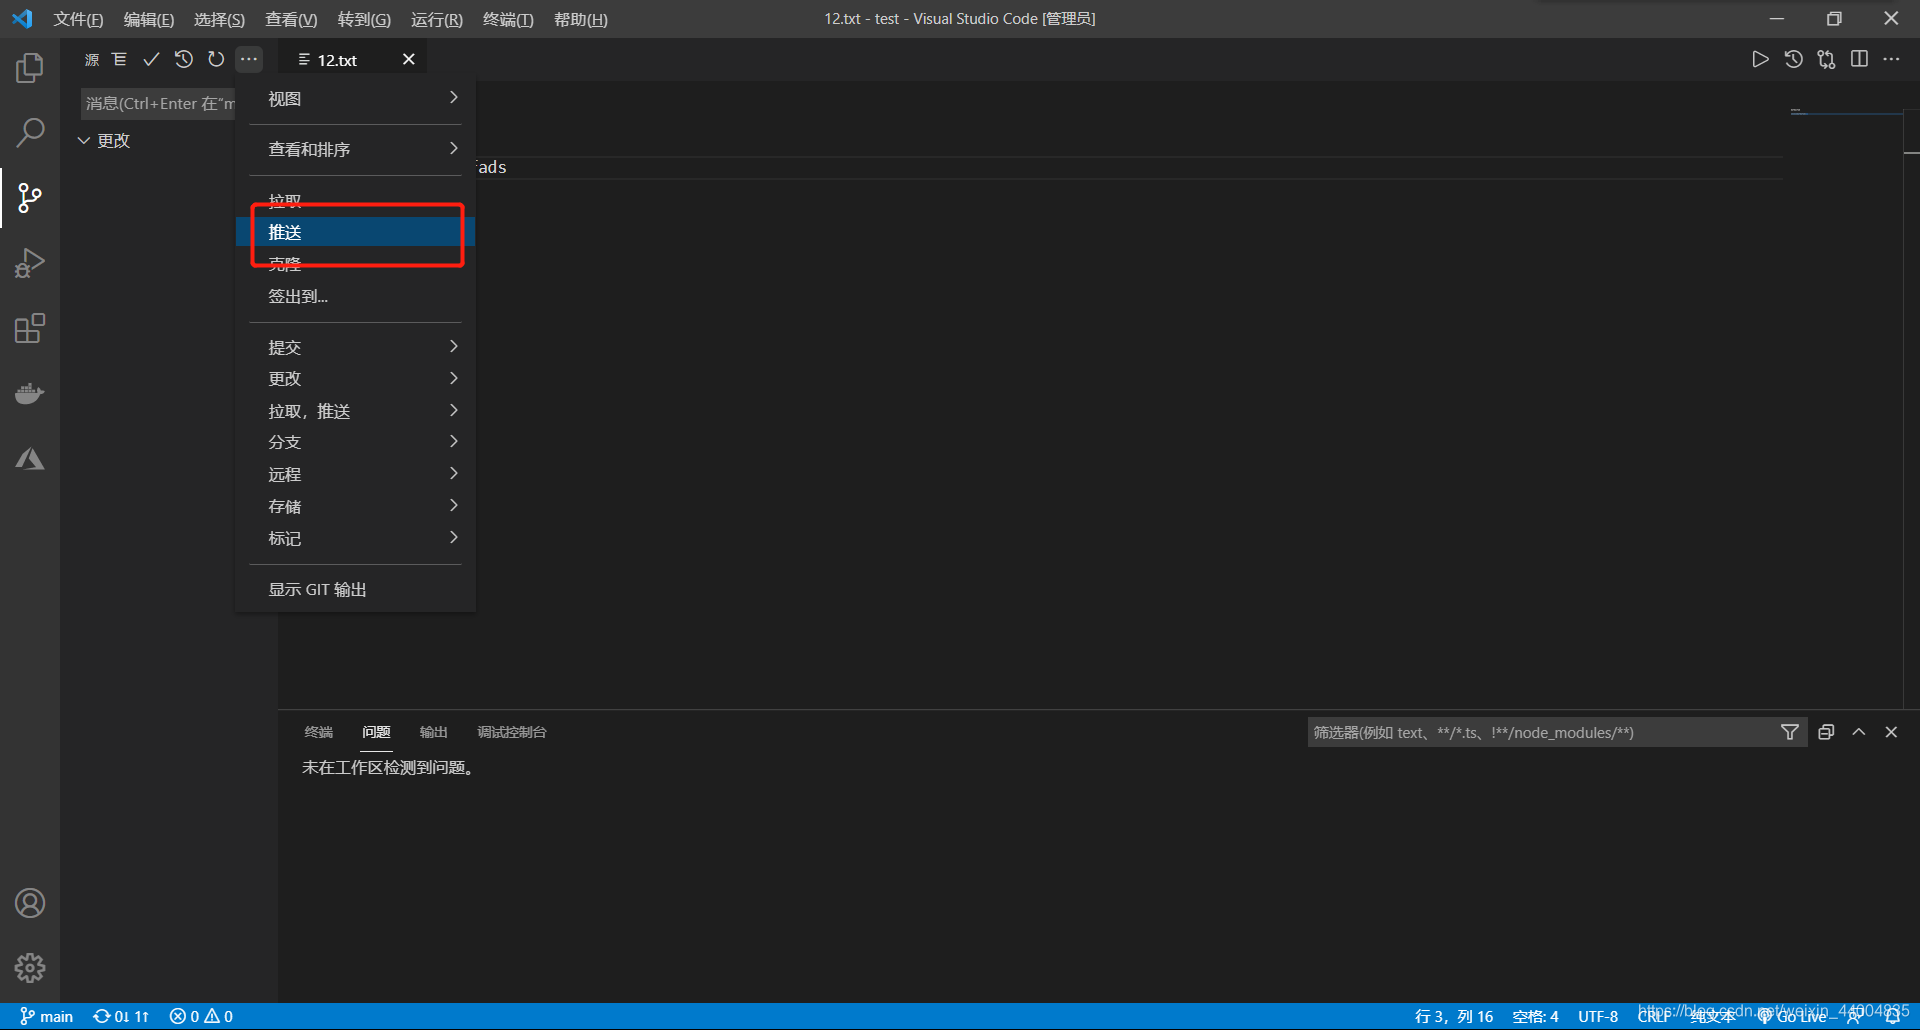Image resolution: width=1920 pixels, height=1030 pixels.
Task: Open timeline history icon in editor toolbar
Action: point(1794,60)
